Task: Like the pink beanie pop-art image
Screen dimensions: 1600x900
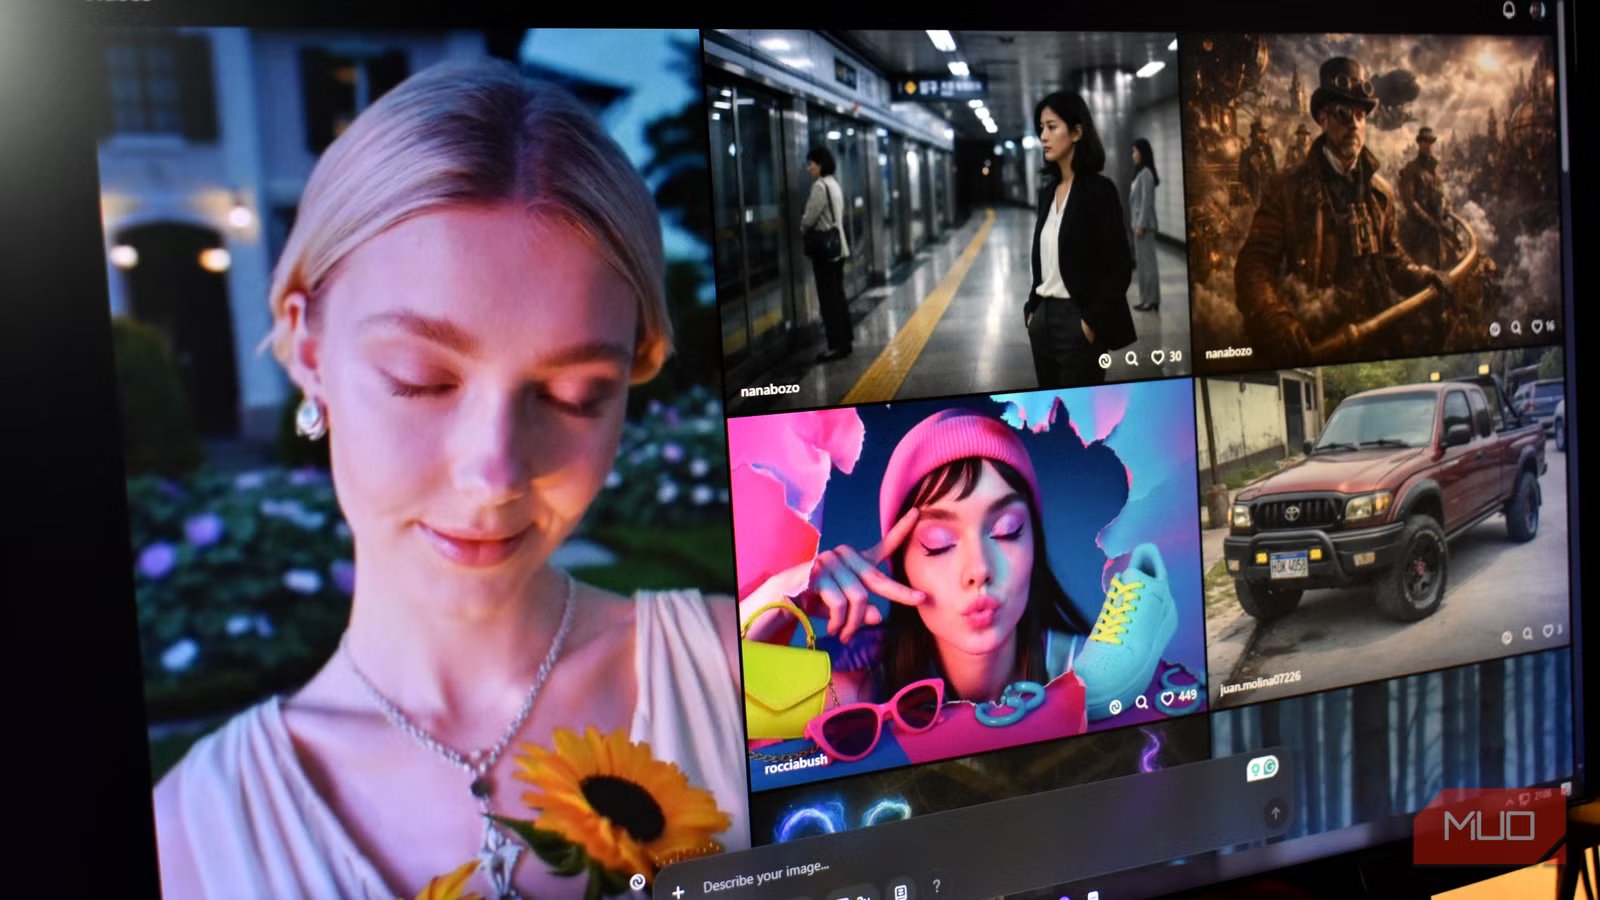Action: click(x=1167, y=699)
